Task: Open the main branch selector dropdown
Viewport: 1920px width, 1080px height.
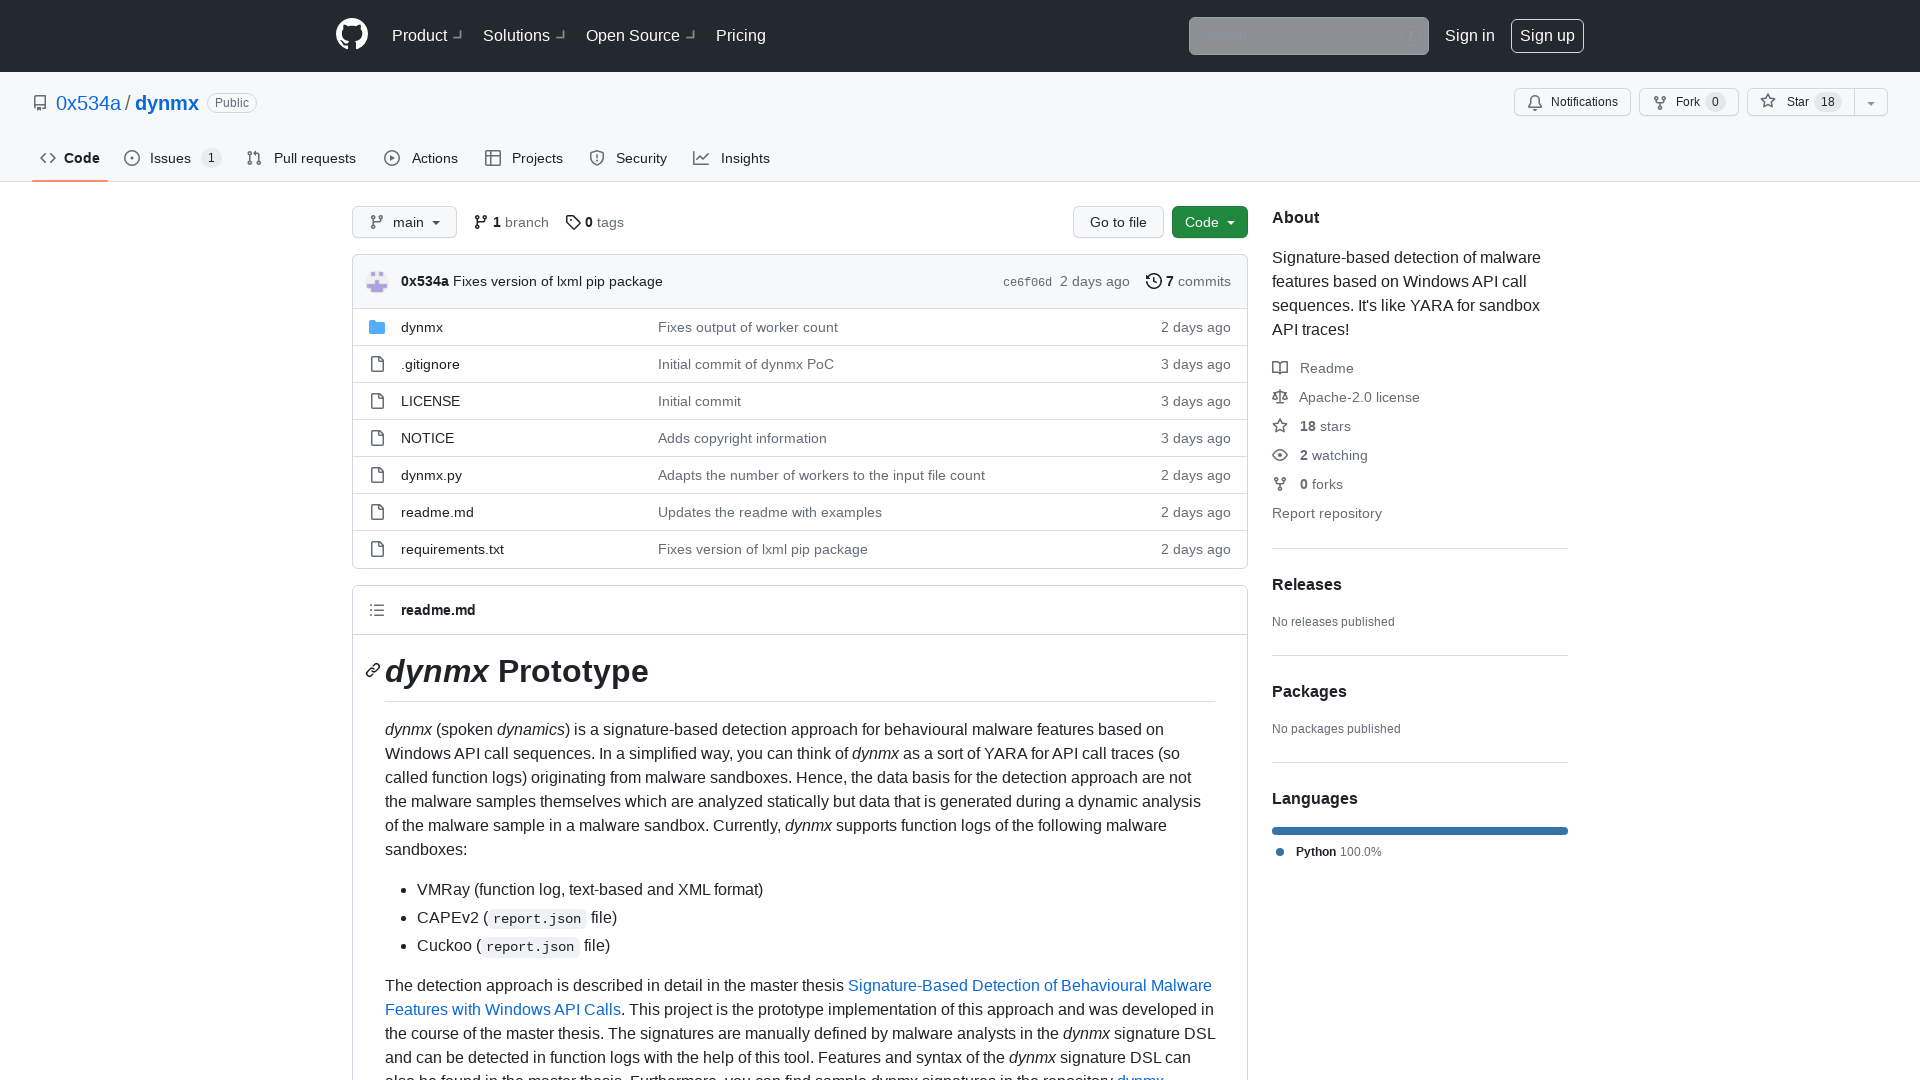Action: (404, 222)
